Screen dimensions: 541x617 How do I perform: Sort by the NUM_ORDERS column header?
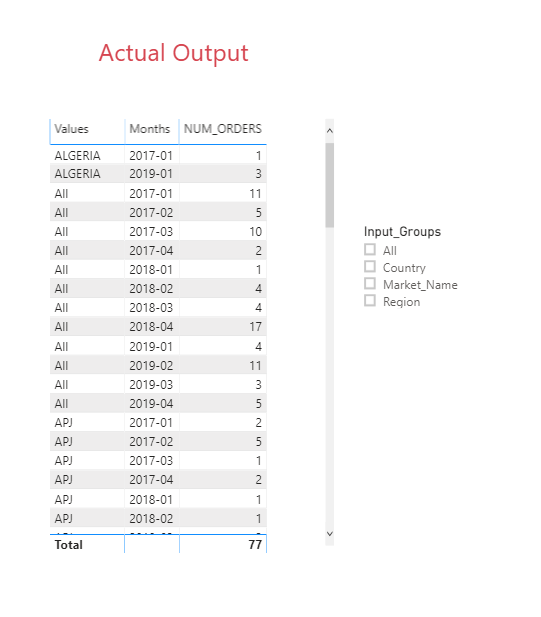[x=223, y=129]
